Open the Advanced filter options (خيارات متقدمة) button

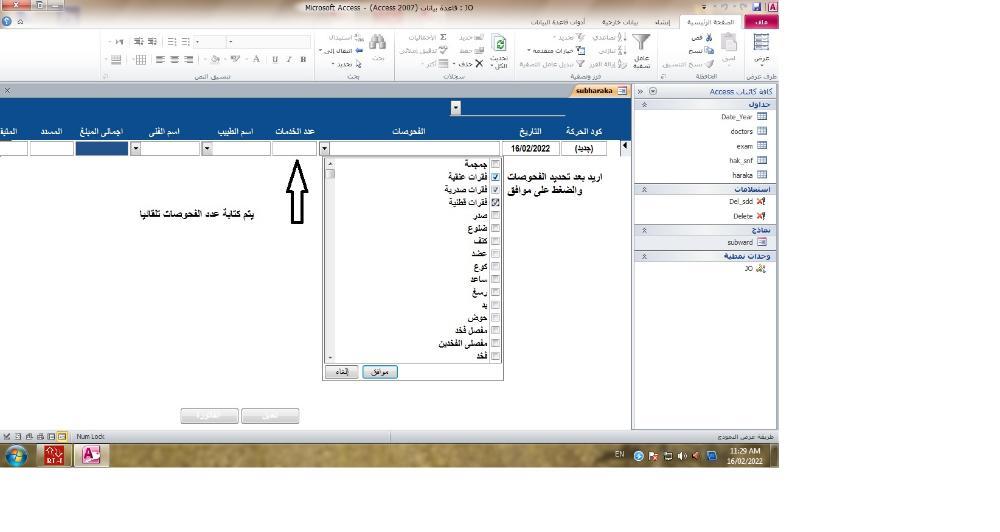tap(556, 50)
